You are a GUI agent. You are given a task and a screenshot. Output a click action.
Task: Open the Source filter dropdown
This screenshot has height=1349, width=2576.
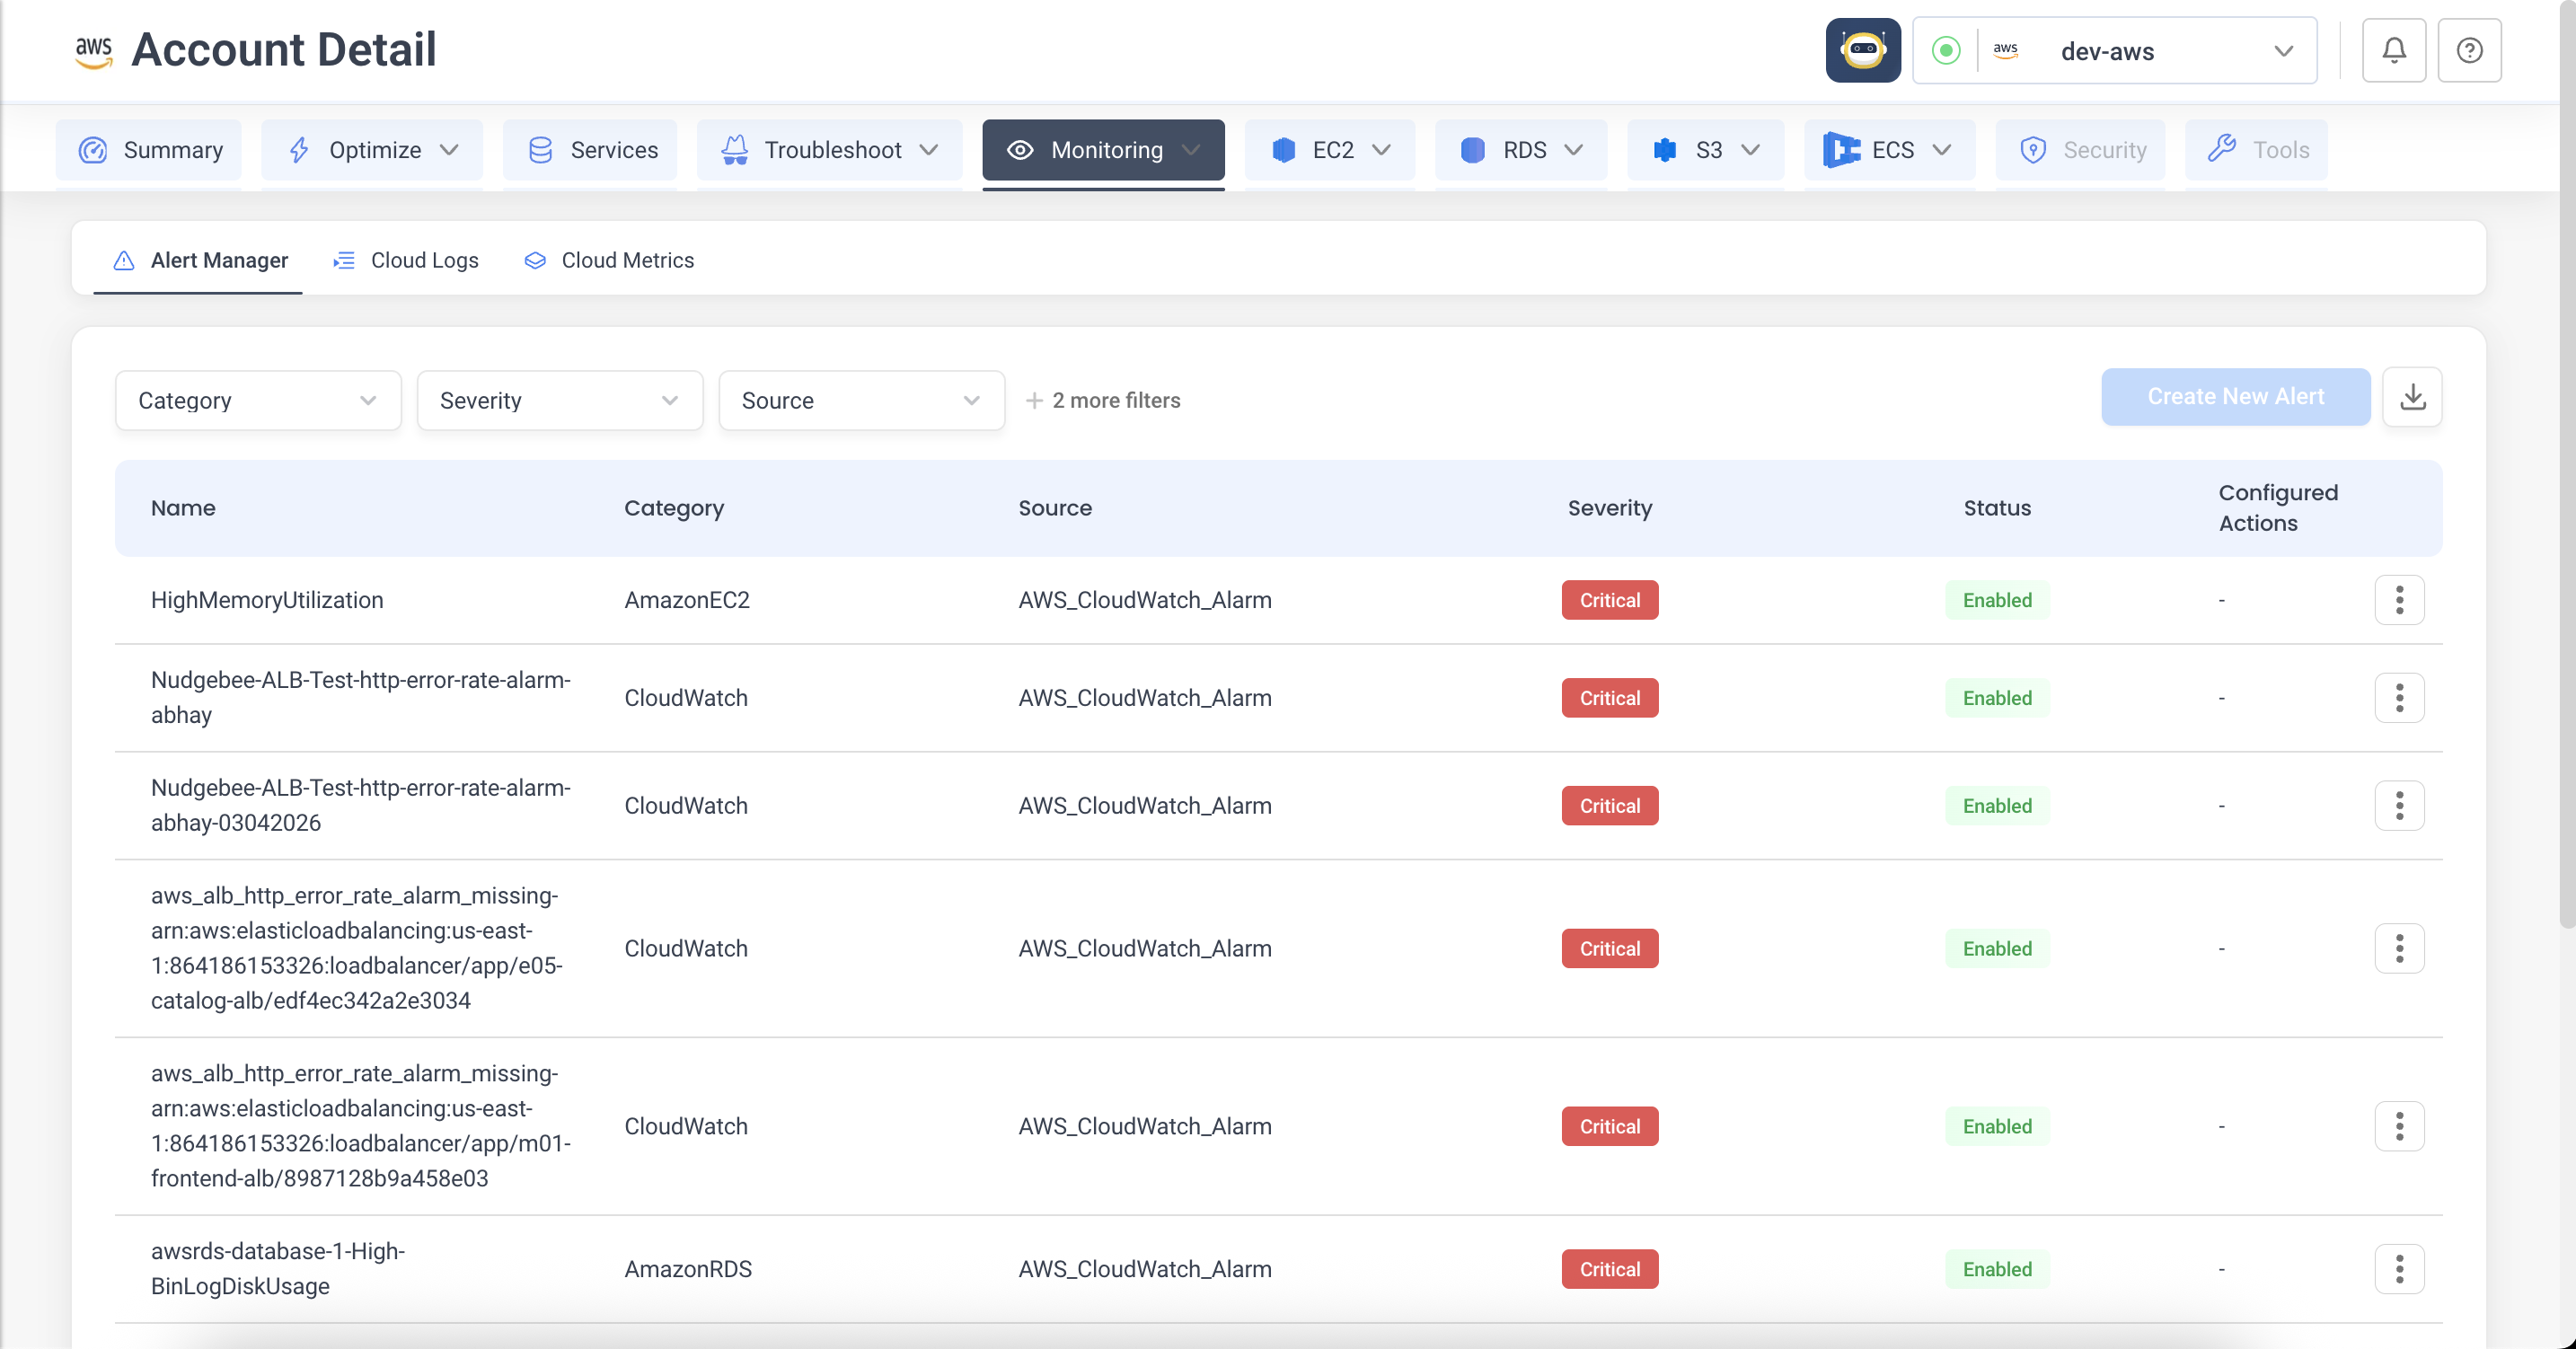861,401
